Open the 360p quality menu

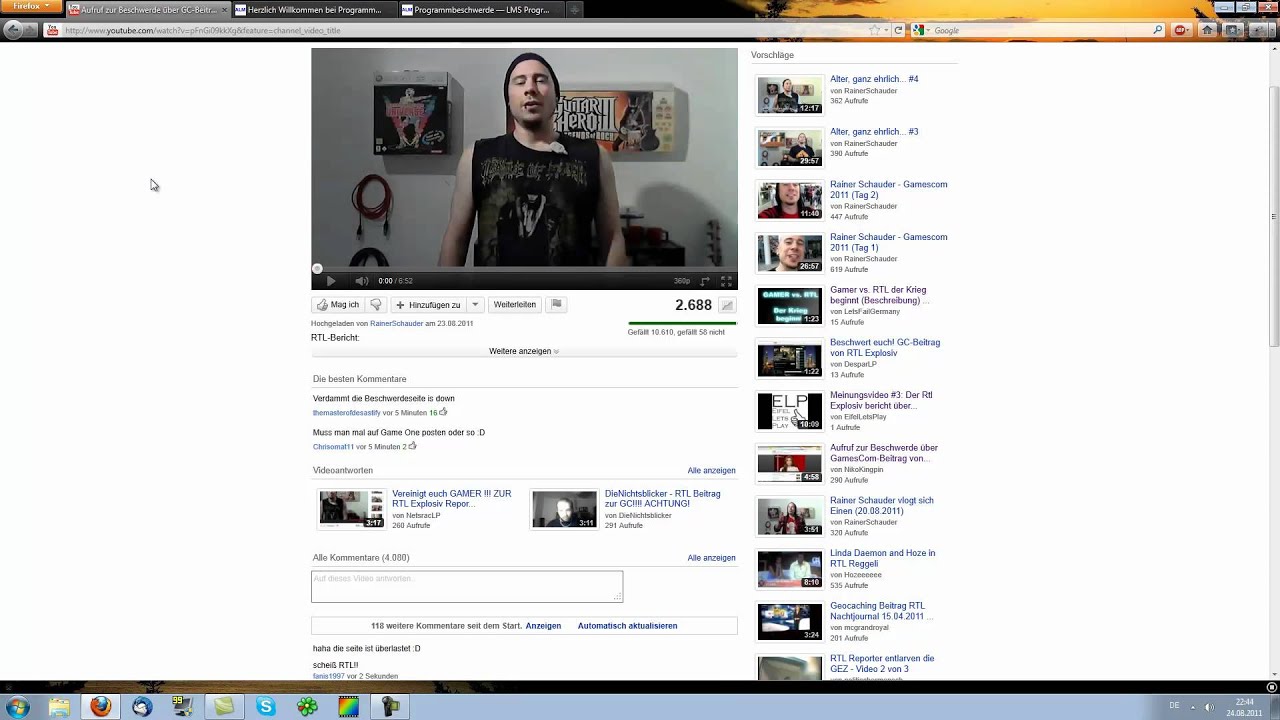click(x=682, y=281)
